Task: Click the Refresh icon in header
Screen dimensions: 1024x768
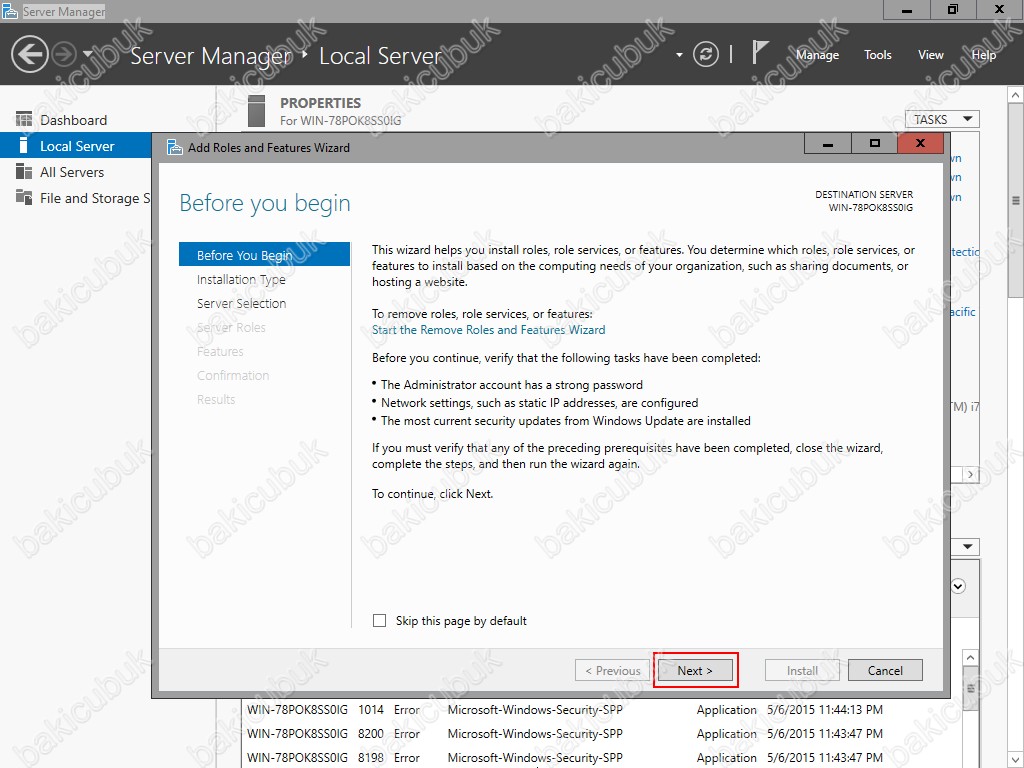Action: click(x=706, y=55)
